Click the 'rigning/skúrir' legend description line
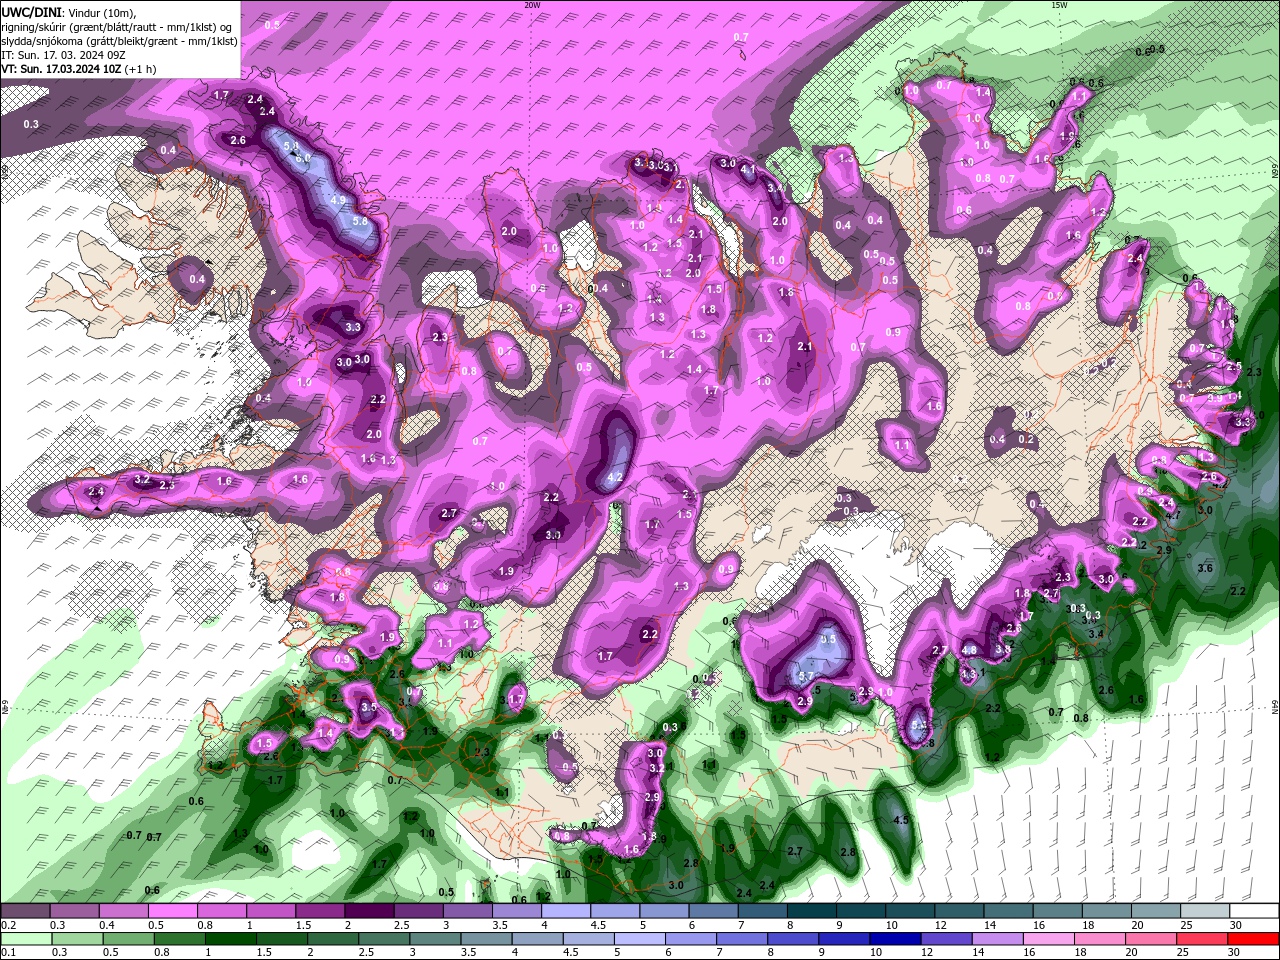The width and height of the screenshot is (1280, 960). click(x=116, y=27)
